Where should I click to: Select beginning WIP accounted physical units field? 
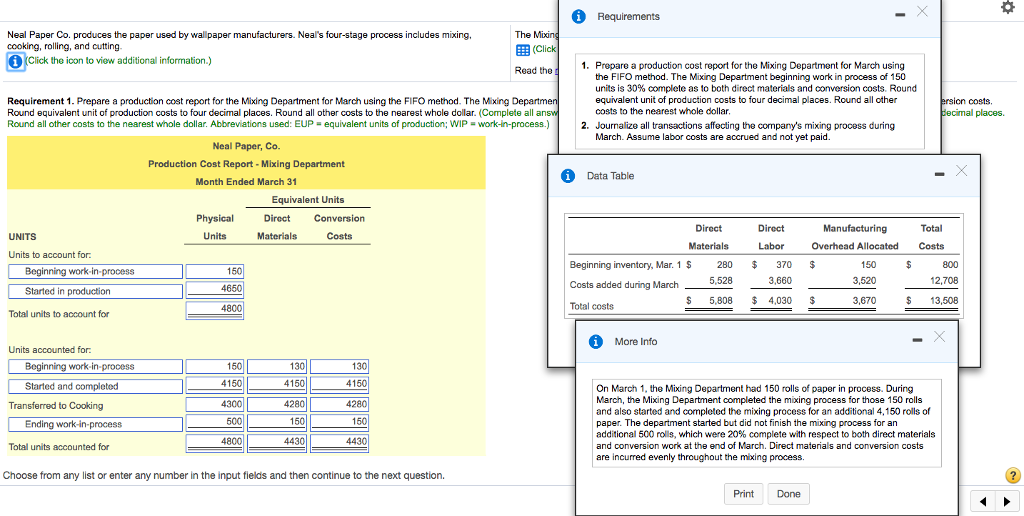(215, 366)
